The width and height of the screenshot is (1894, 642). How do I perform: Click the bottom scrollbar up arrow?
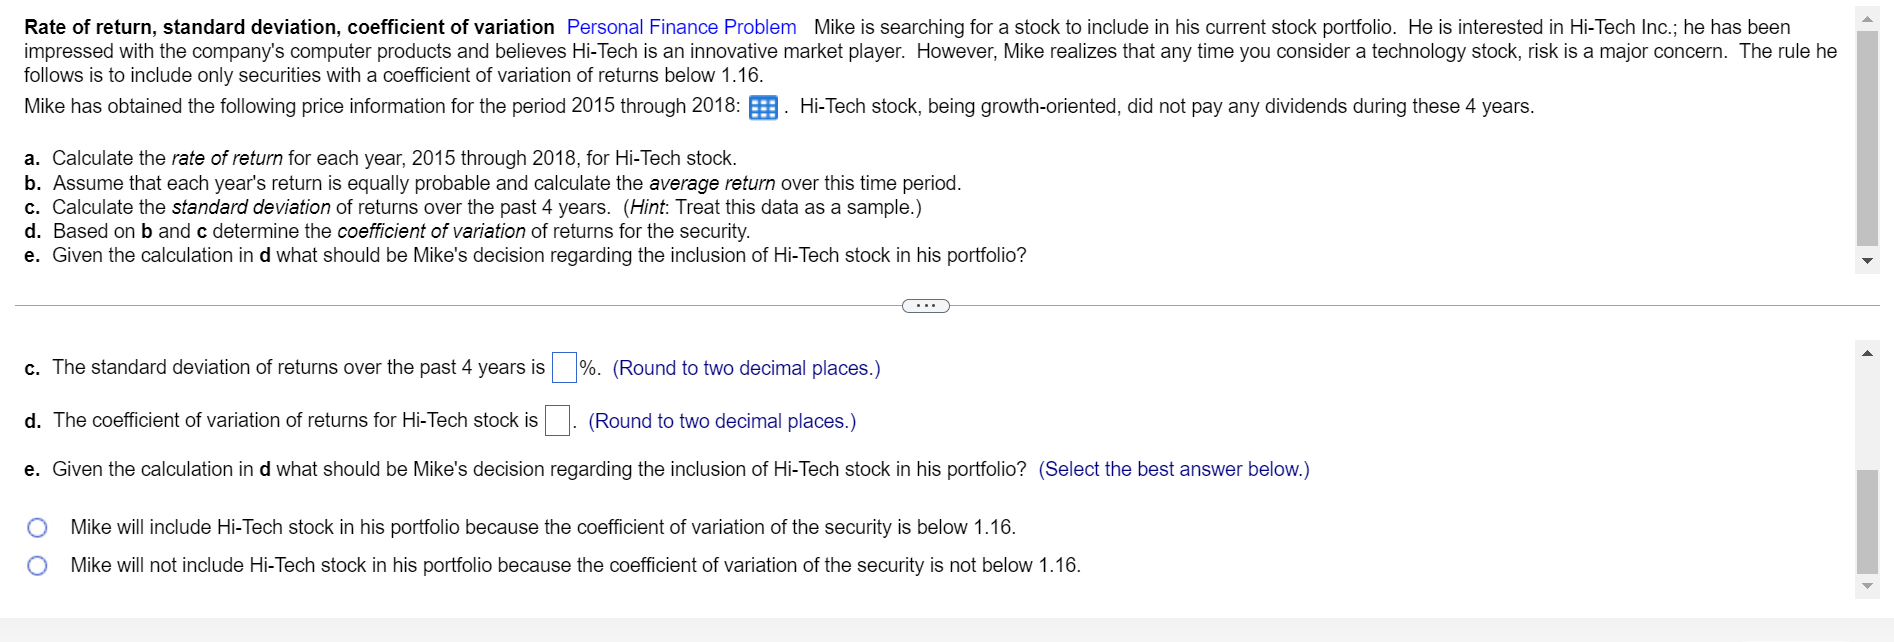coord(1868,353)
